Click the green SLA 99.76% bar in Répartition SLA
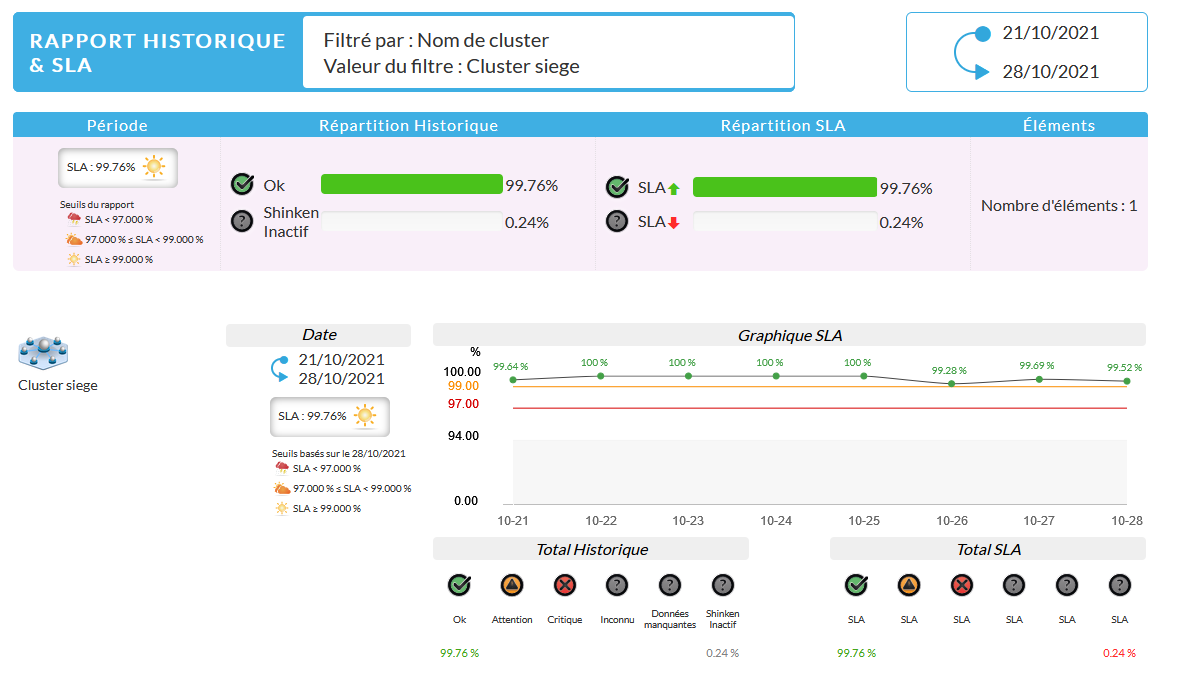The width and height of the screenshot is (1198, 689). 784,187
